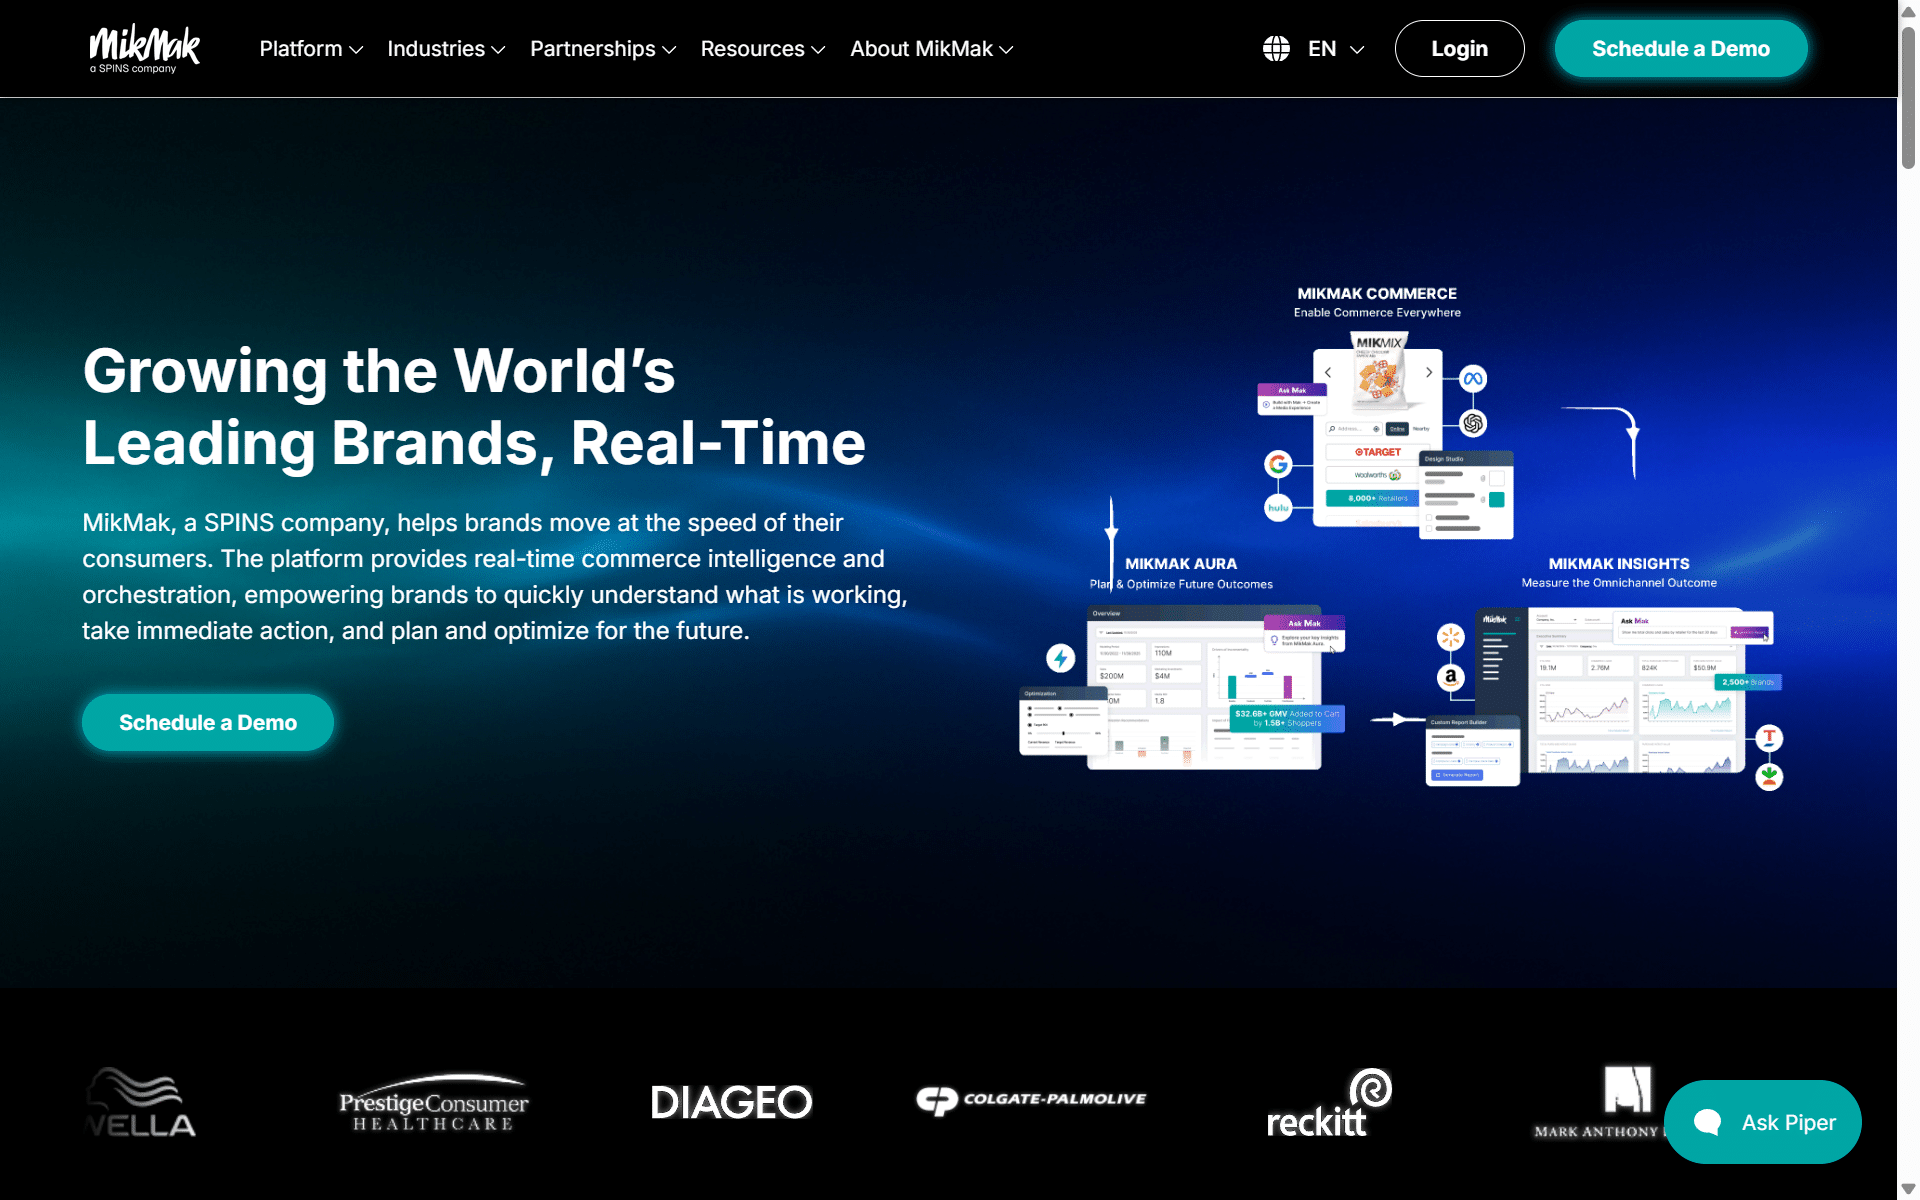Click the Ask Piper chat bubble icon
The image size is (1920, 1200).
(x=1707, y=1122)
